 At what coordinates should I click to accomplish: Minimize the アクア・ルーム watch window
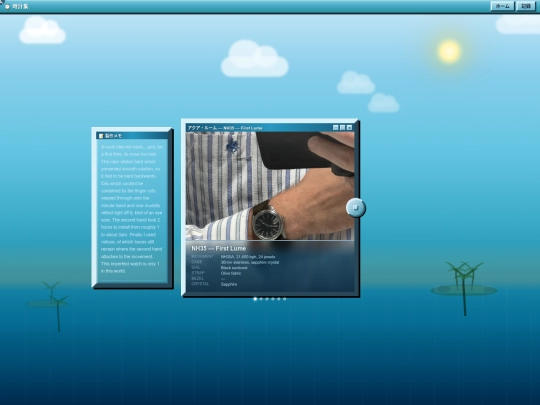336,127
